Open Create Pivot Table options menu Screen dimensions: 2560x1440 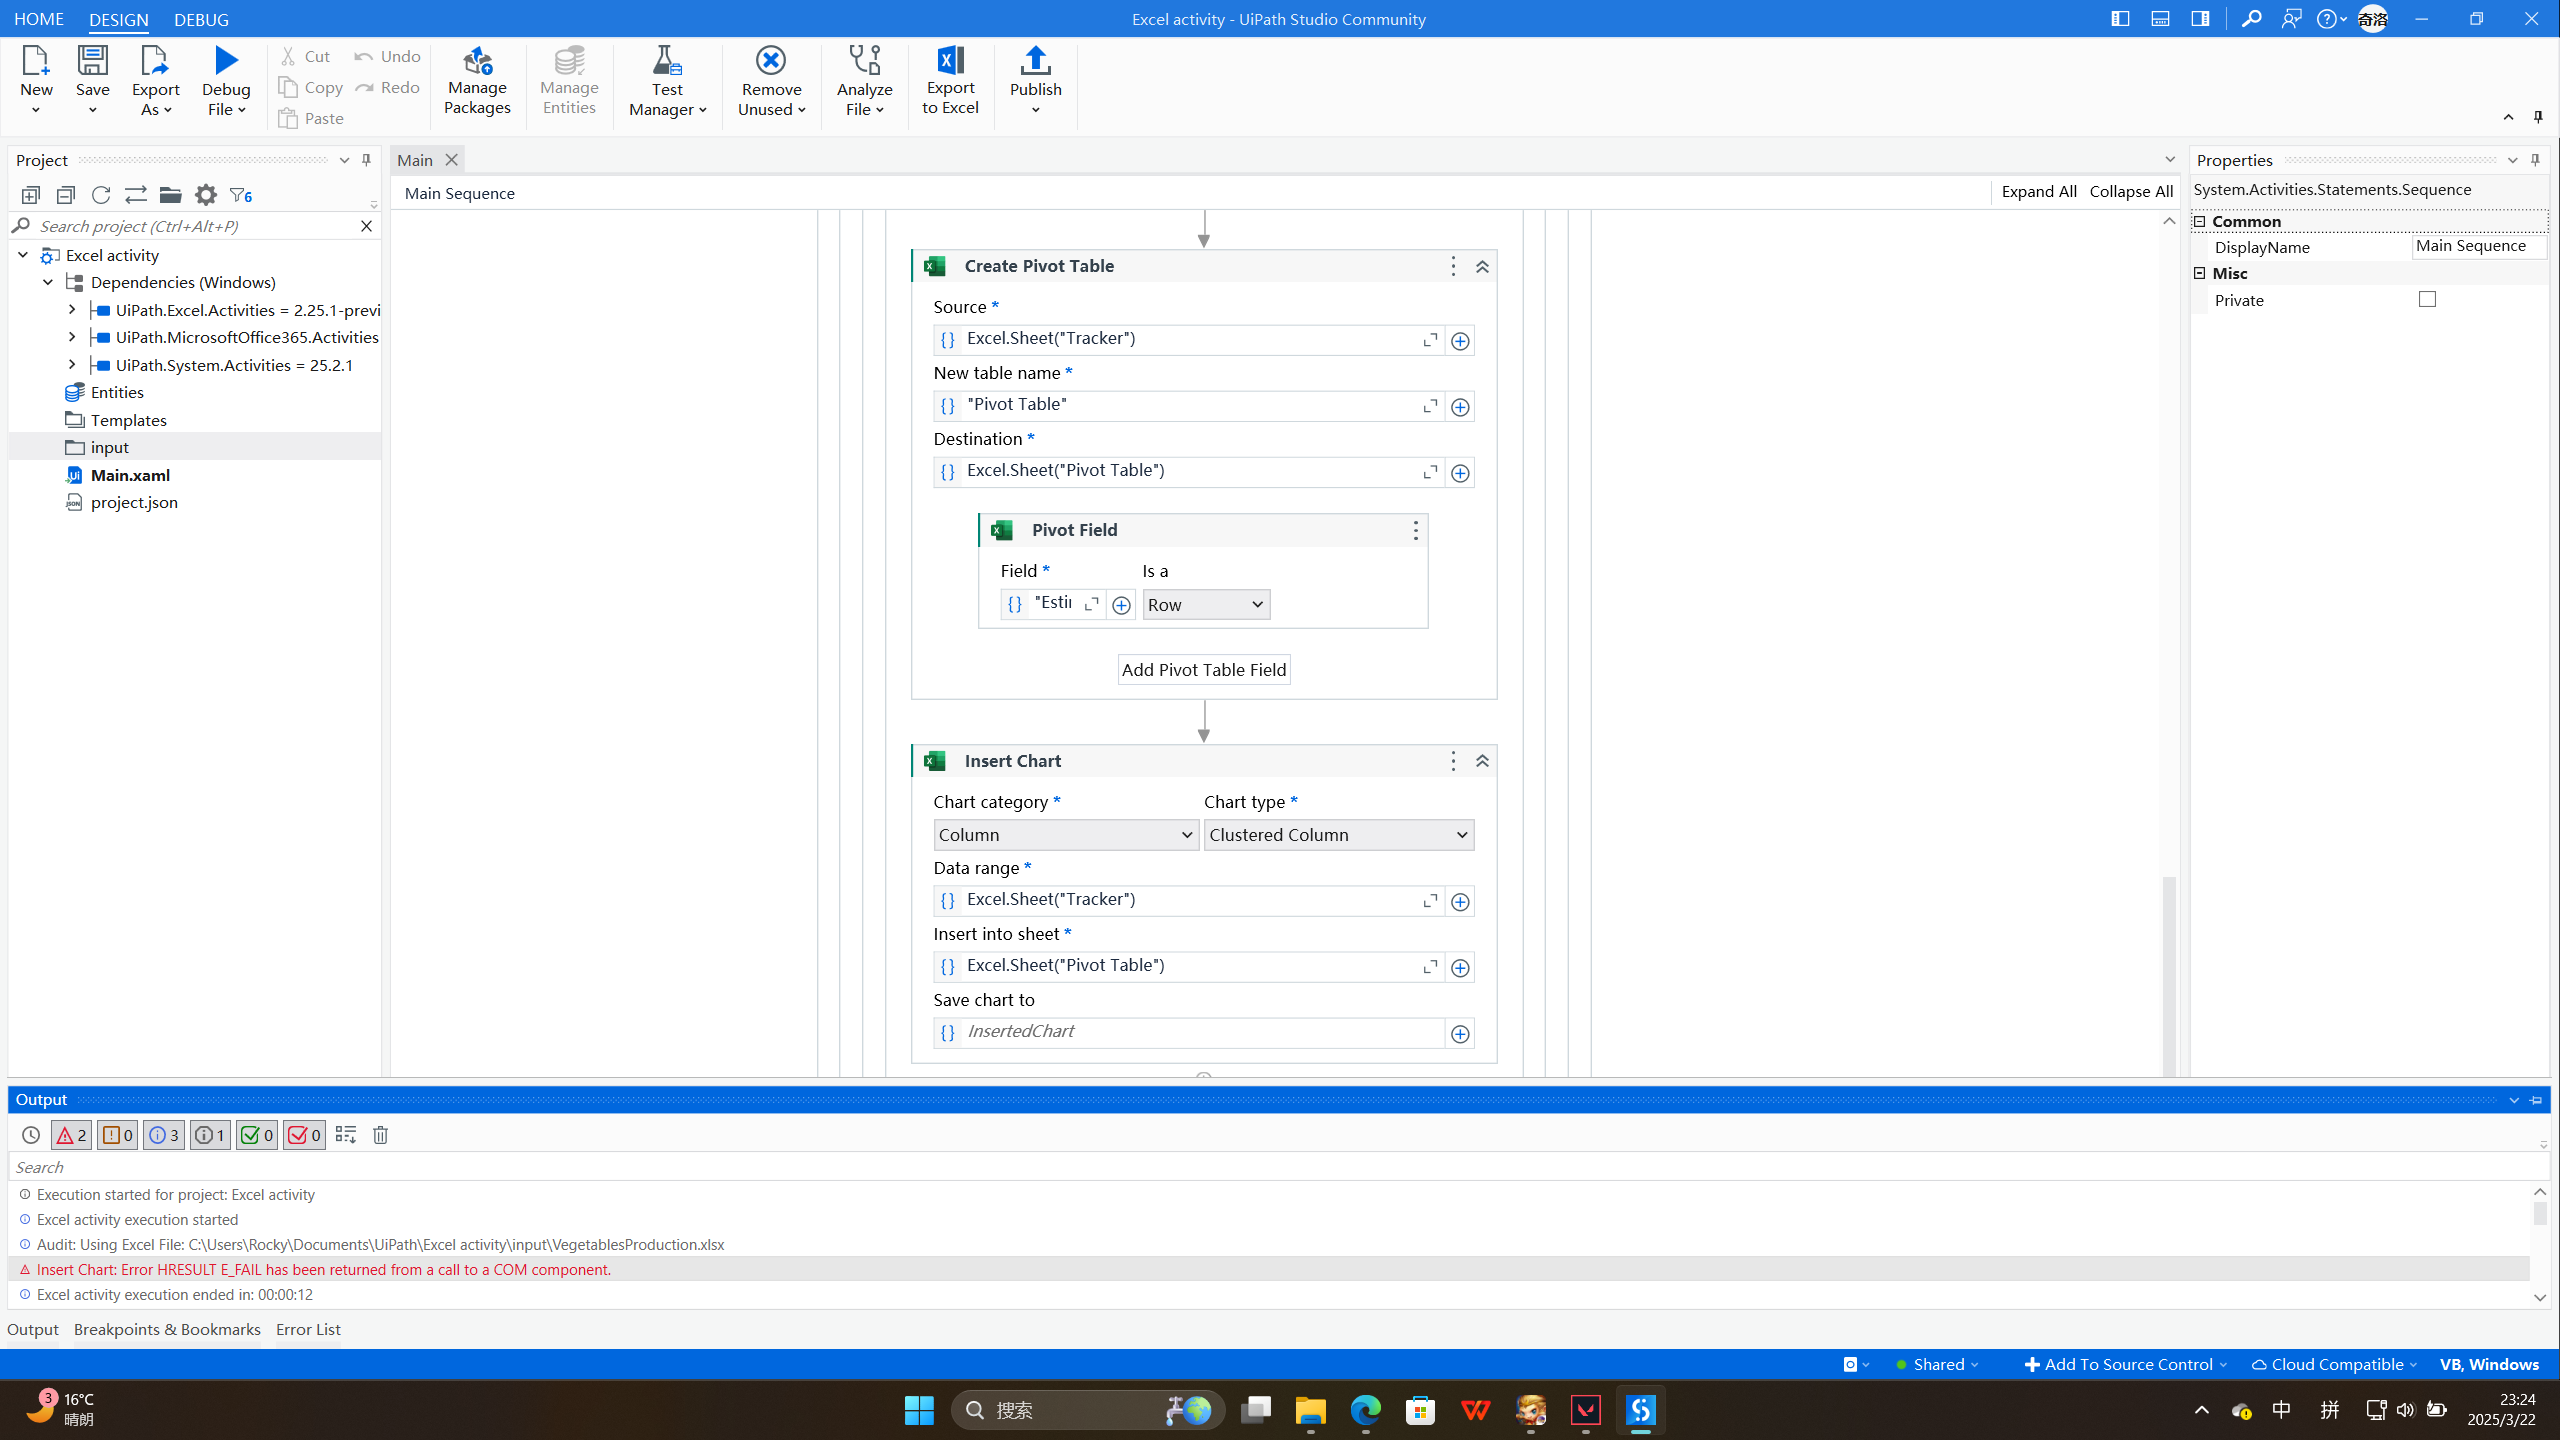pos(1453,266)
